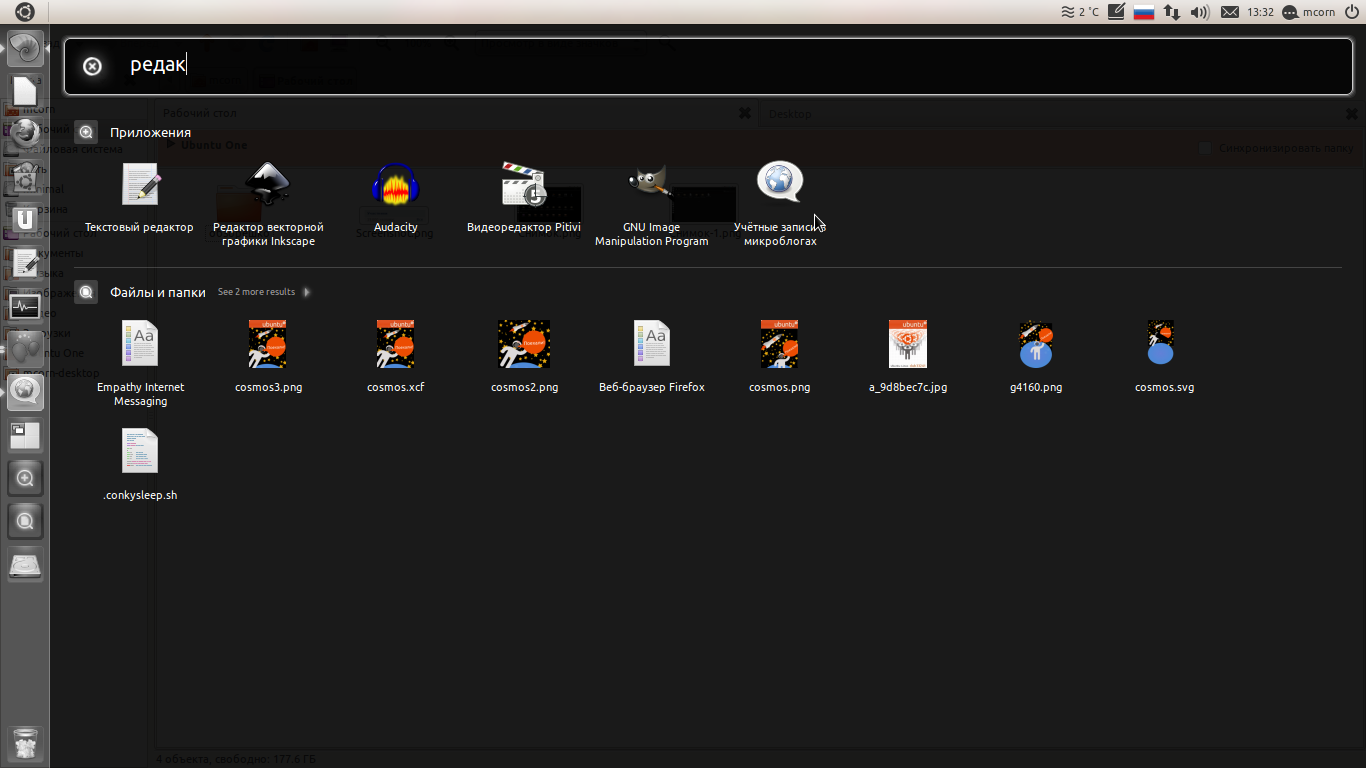Toggle Синхронизировать папку checkbox in background window

click(x=1205, y=148)
